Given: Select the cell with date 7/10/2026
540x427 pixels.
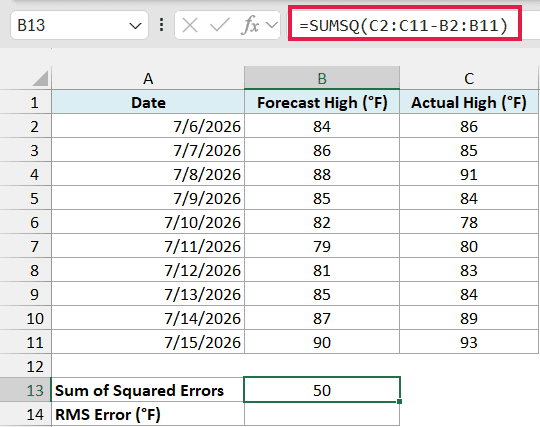Looking at the screenshot, I should (148, 222).
